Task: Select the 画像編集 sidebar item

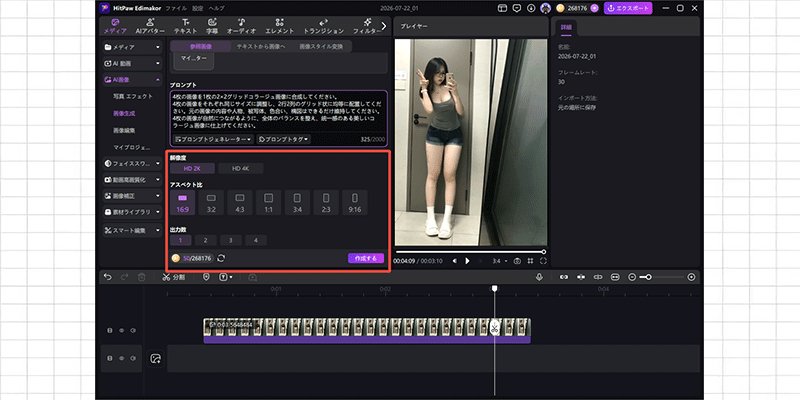Action: click(x=124, y=131)
